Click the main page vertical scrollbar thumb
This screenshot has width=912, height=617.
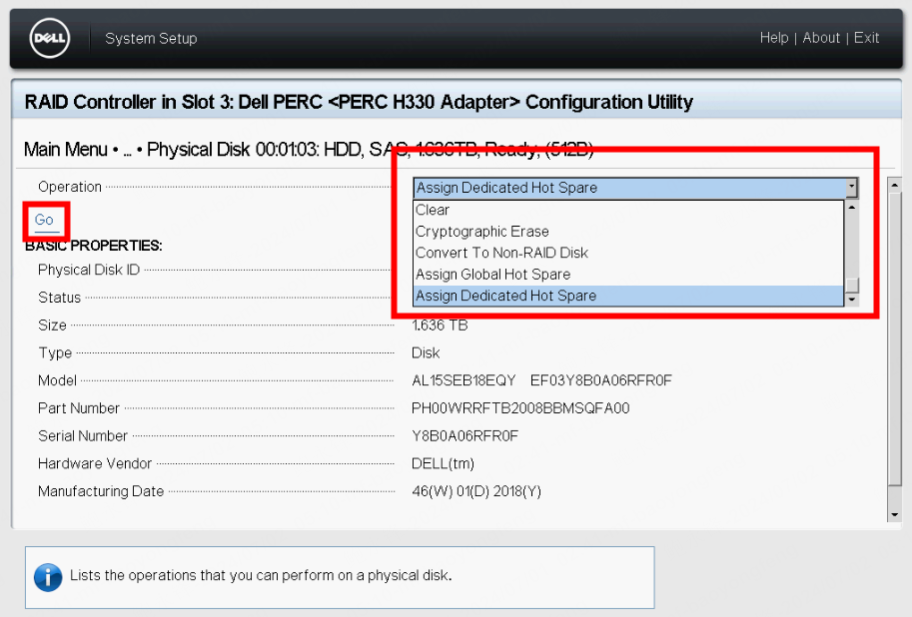[895, 338]
